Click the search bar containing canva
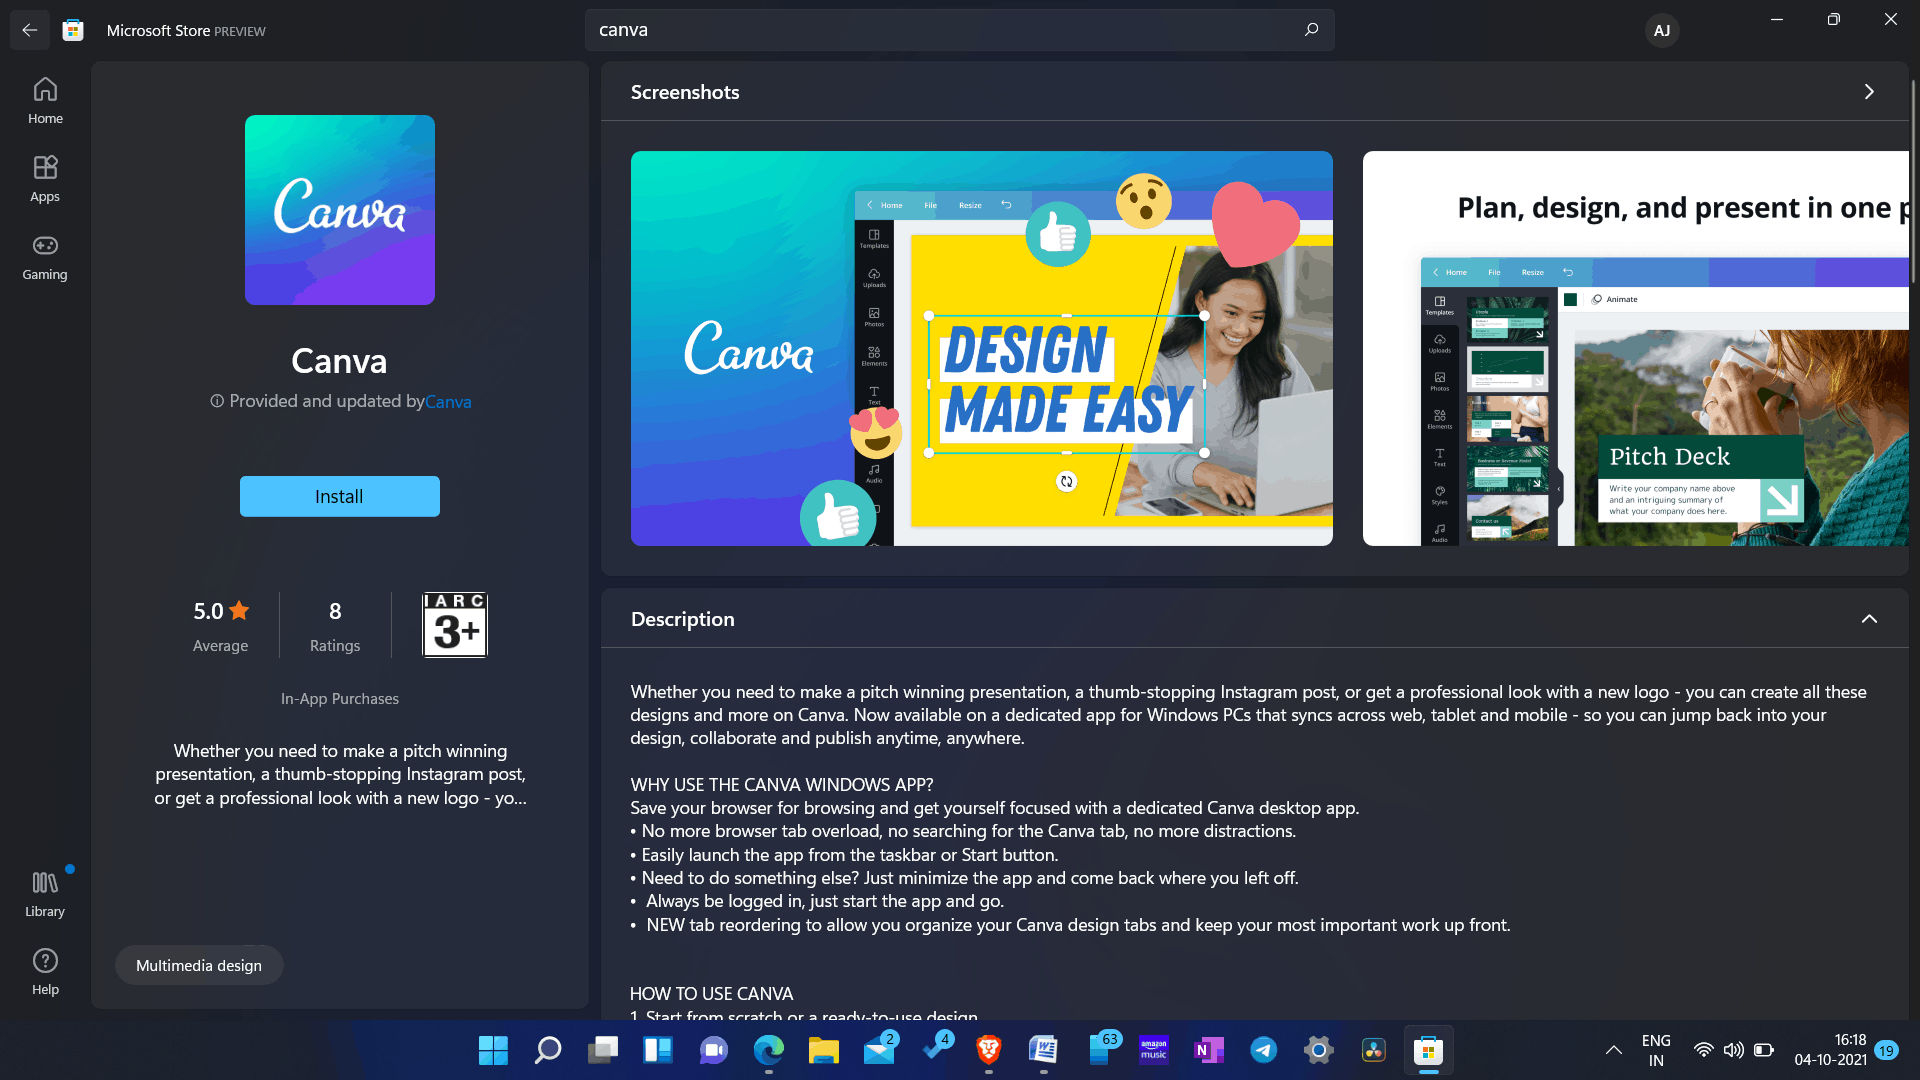This screenshot has width=1920, height=1080. point(960,30)
